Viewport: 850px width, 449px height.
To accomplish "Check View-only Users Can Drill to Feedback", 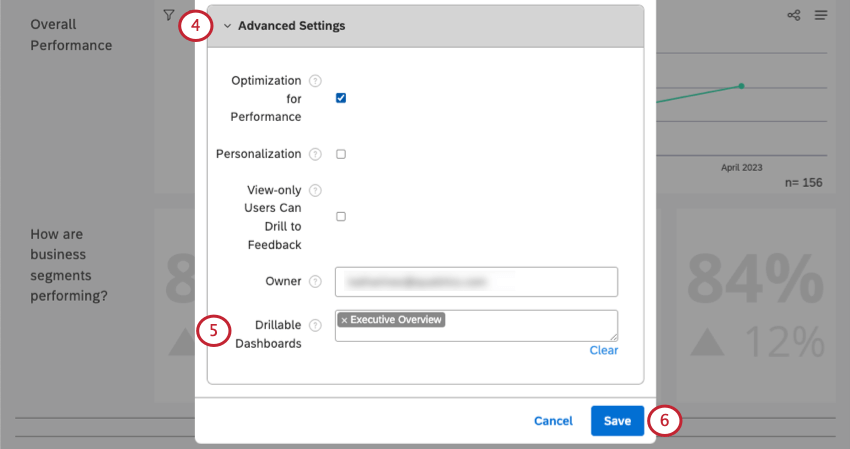I will (x=341, y=216).
